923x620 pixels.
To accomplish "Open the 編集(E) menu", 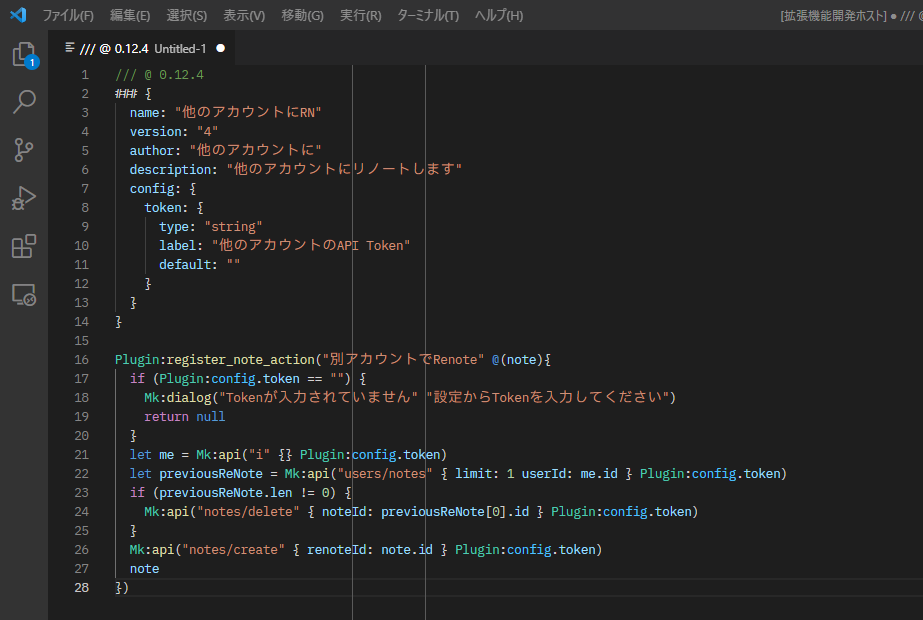I will coord(130,15).
